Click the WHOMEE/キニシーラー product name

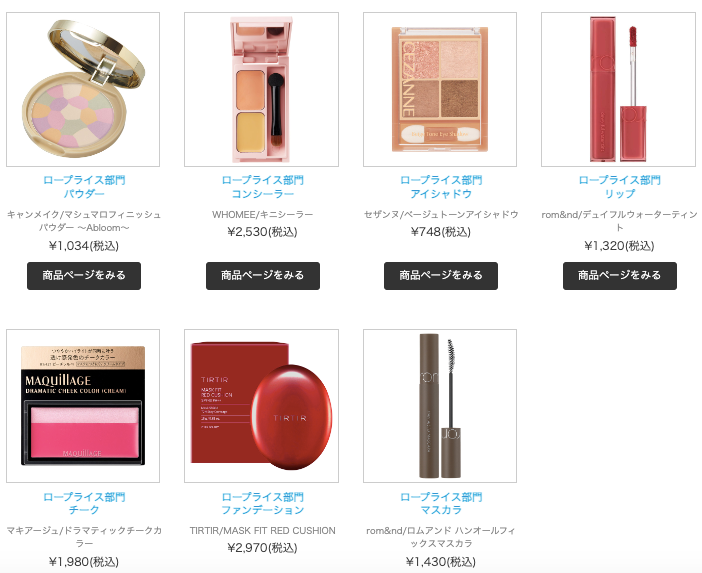(x=263, y=214)
